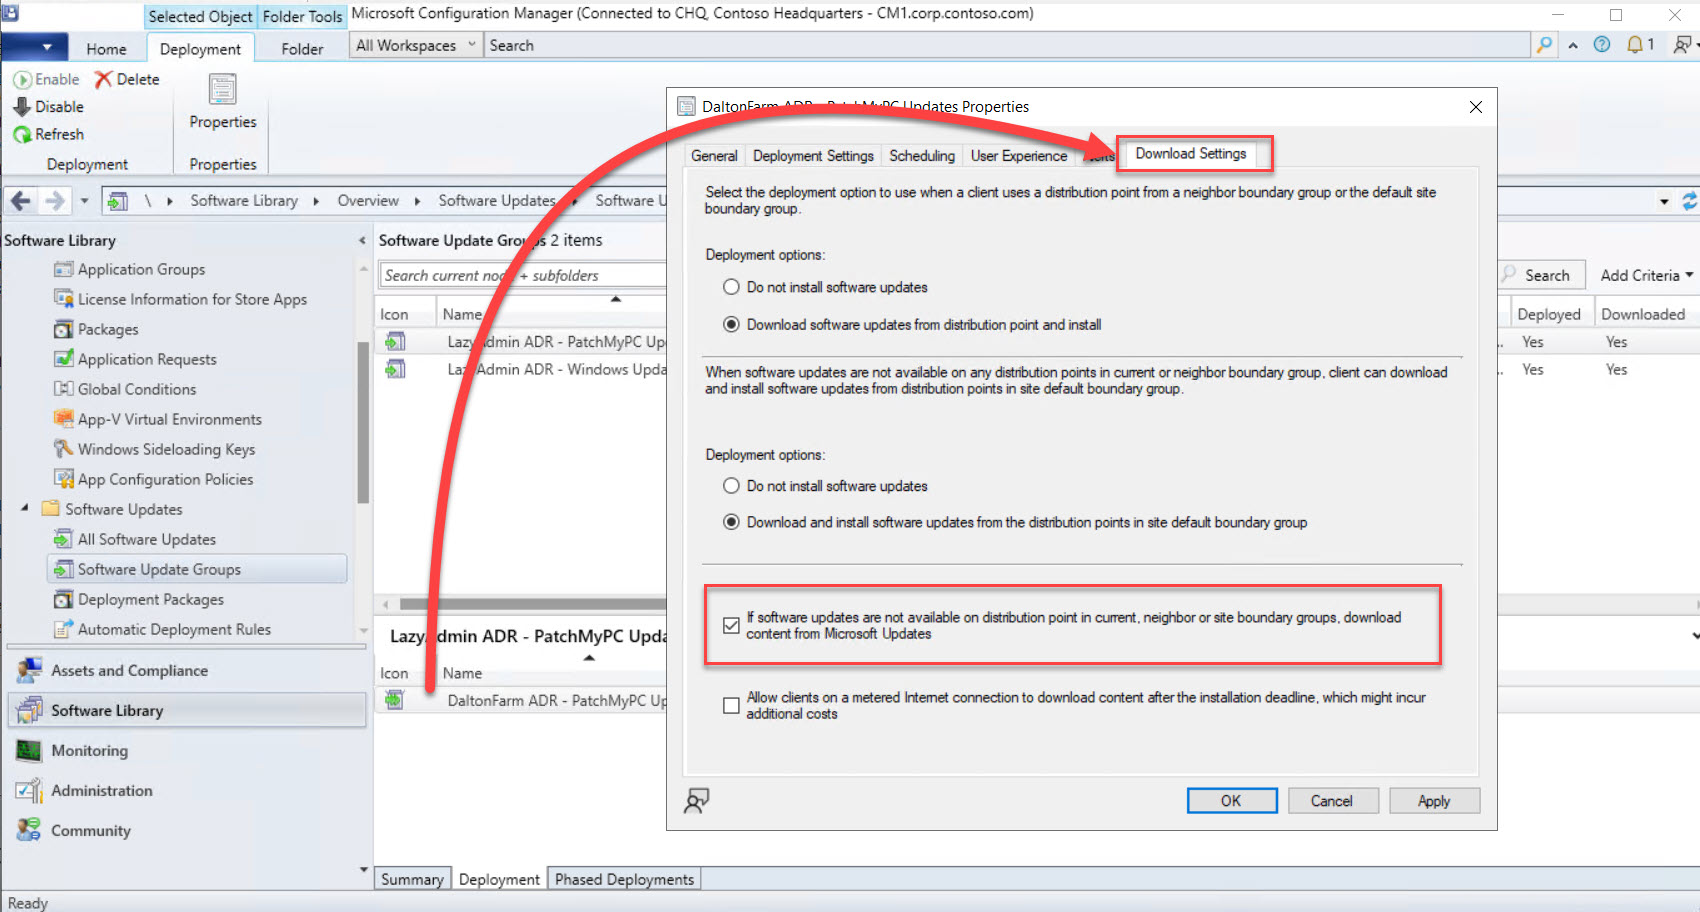Click the search magnifier icon in ribbon
Image resolution: width=1700 pixels, height=912 pixels.
pos(1545,45)
